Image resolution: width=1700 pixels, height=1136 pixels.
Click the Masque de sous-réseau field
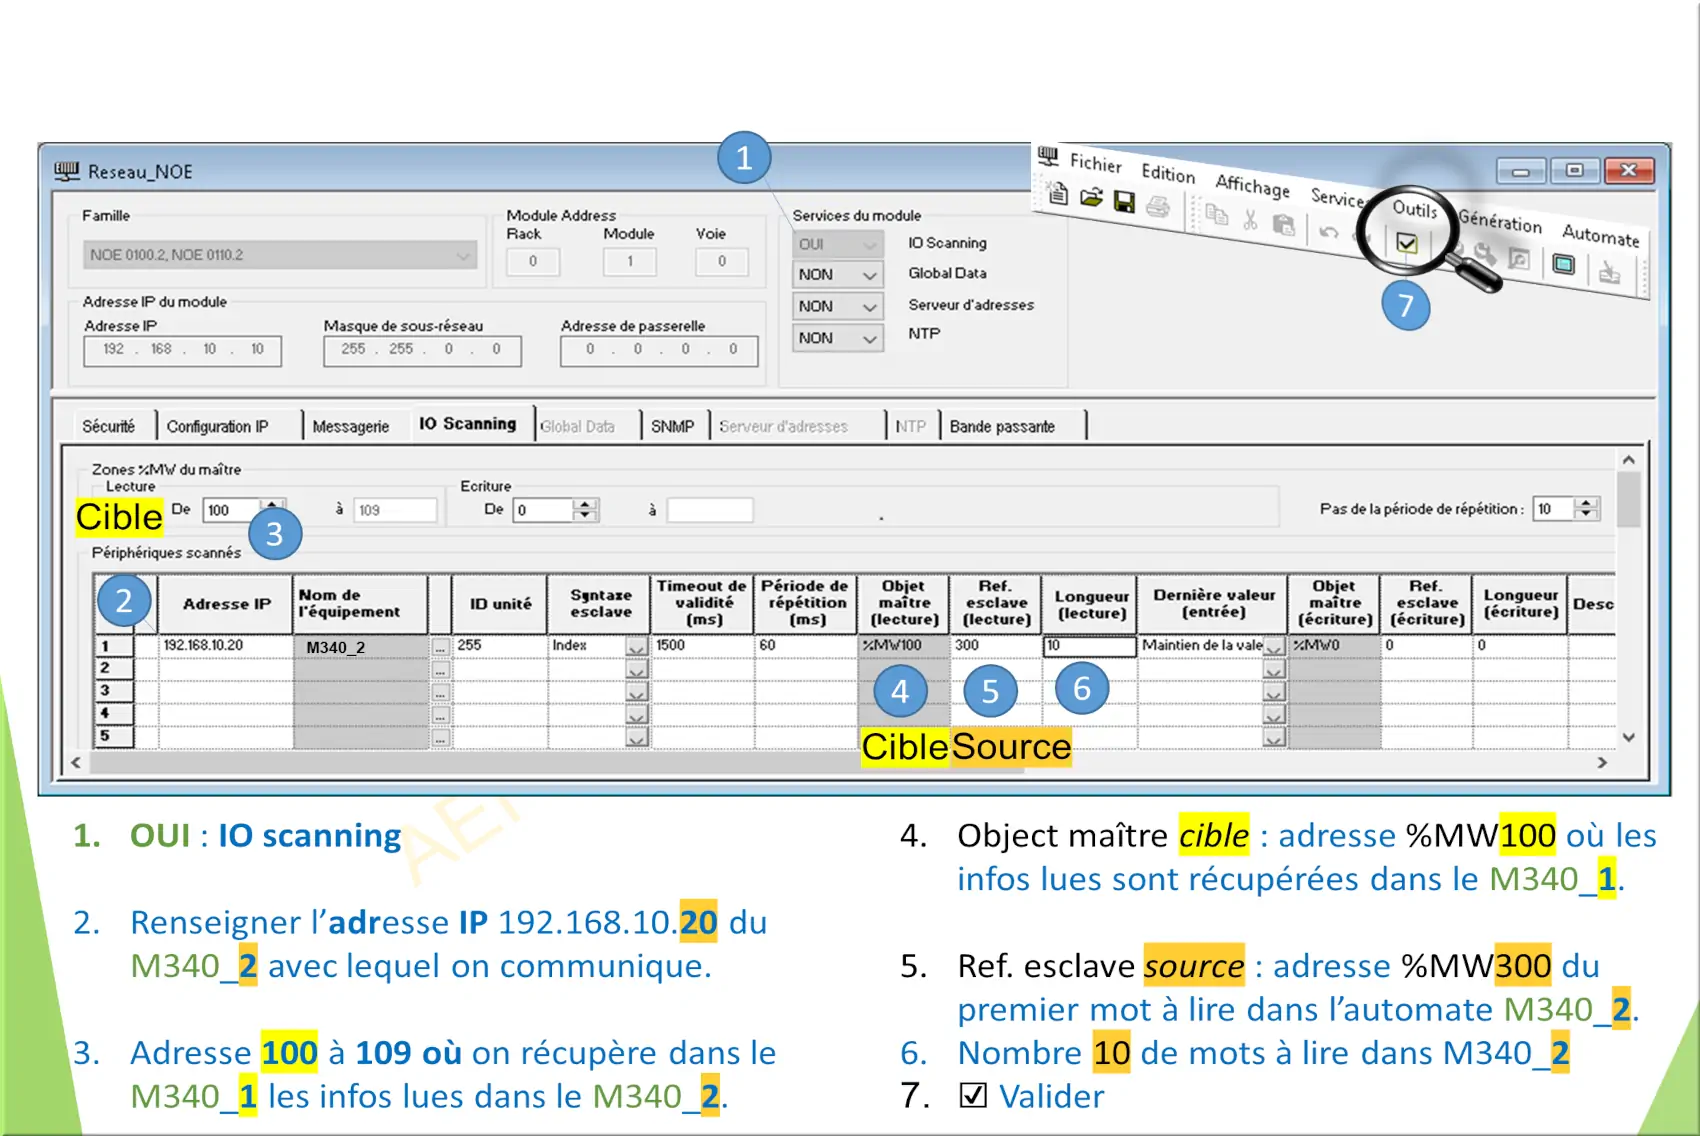click(x=422, y=350)
